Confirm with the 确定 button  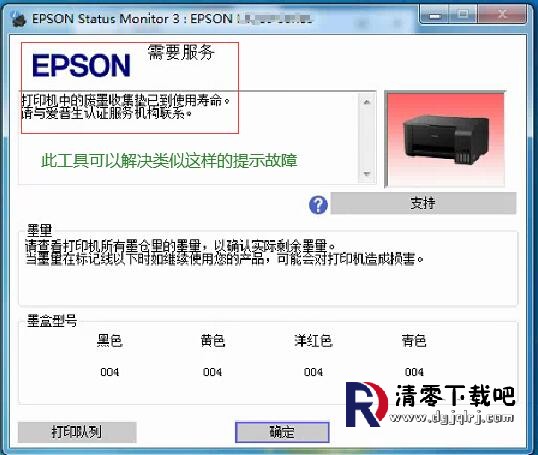pyautogui.click(x=282, y=432)
